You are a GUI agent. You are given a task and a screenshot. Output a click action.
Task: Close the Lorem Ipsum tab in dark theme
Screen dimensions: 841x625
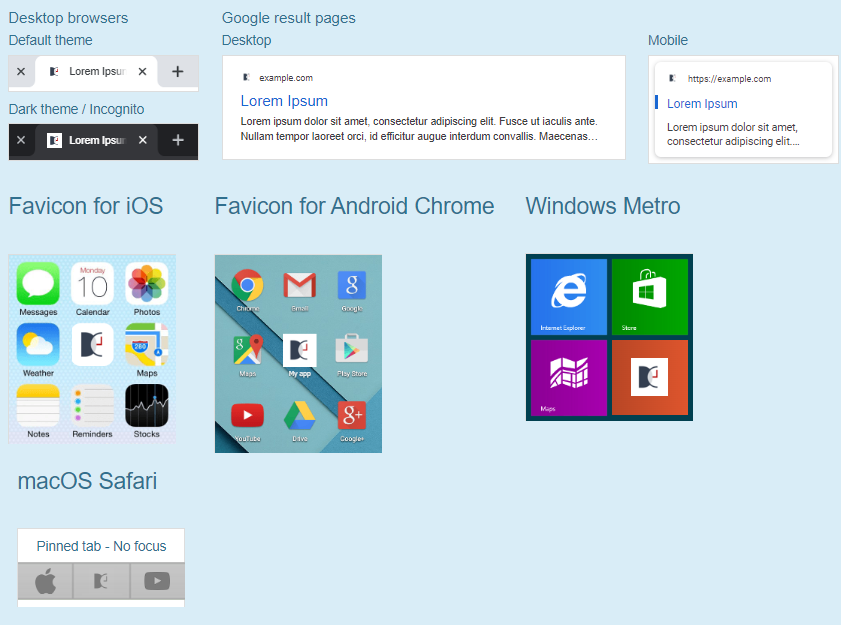tap(143, 141)
